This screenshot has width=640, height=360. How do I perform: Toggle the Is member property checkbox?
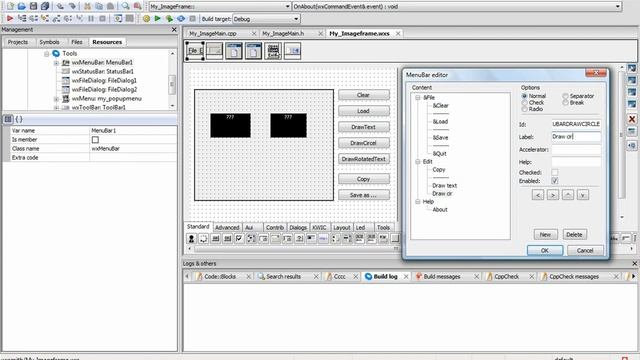95,140
